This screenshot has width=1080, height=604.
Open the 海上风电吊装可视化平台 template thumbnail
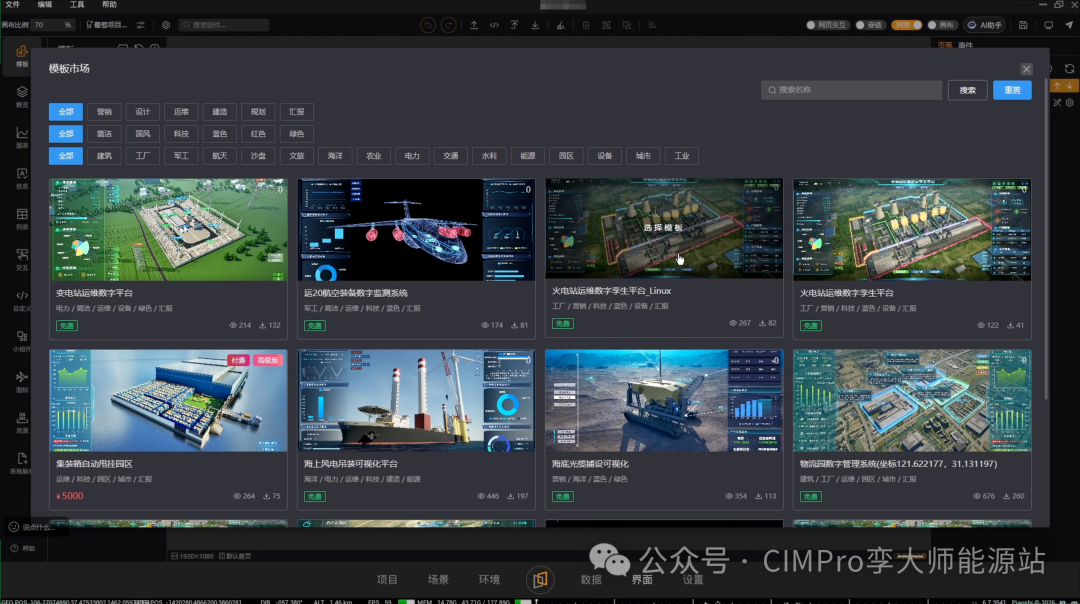pyautogui.click(x=416, y=401)
